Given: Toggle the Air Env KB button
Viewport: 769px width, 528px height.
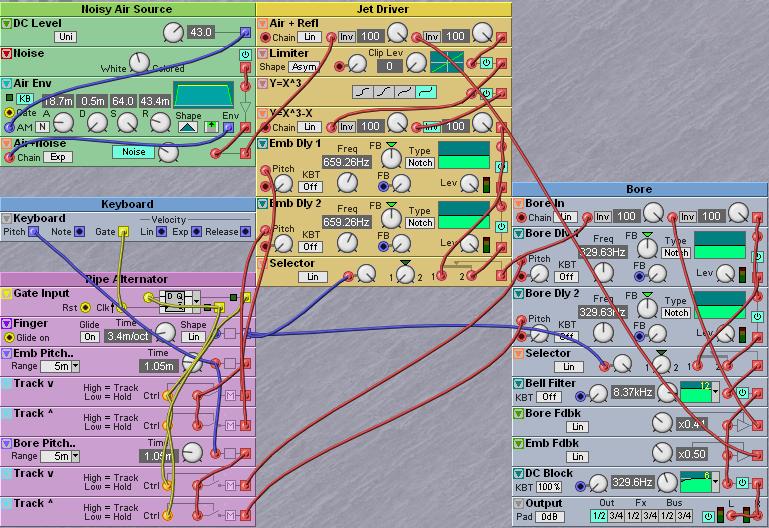Looking at the screenshot, I should tap(26, 100).
